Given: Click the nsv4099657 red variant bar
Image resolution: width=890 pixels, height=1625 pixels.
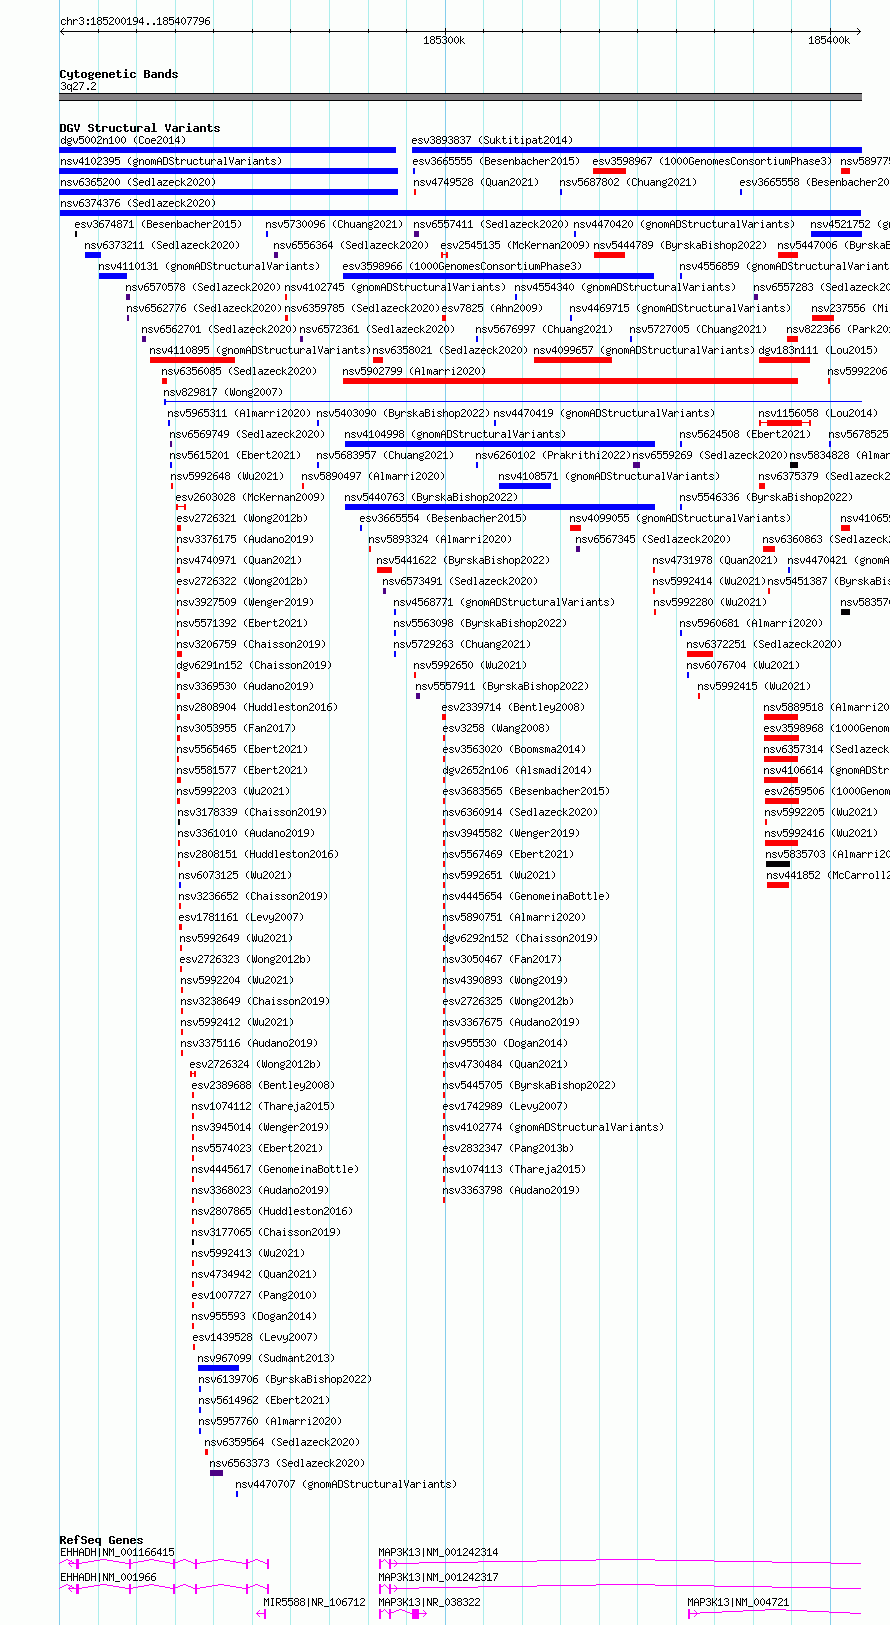Looking at the screenshot, I should (573, 360).
